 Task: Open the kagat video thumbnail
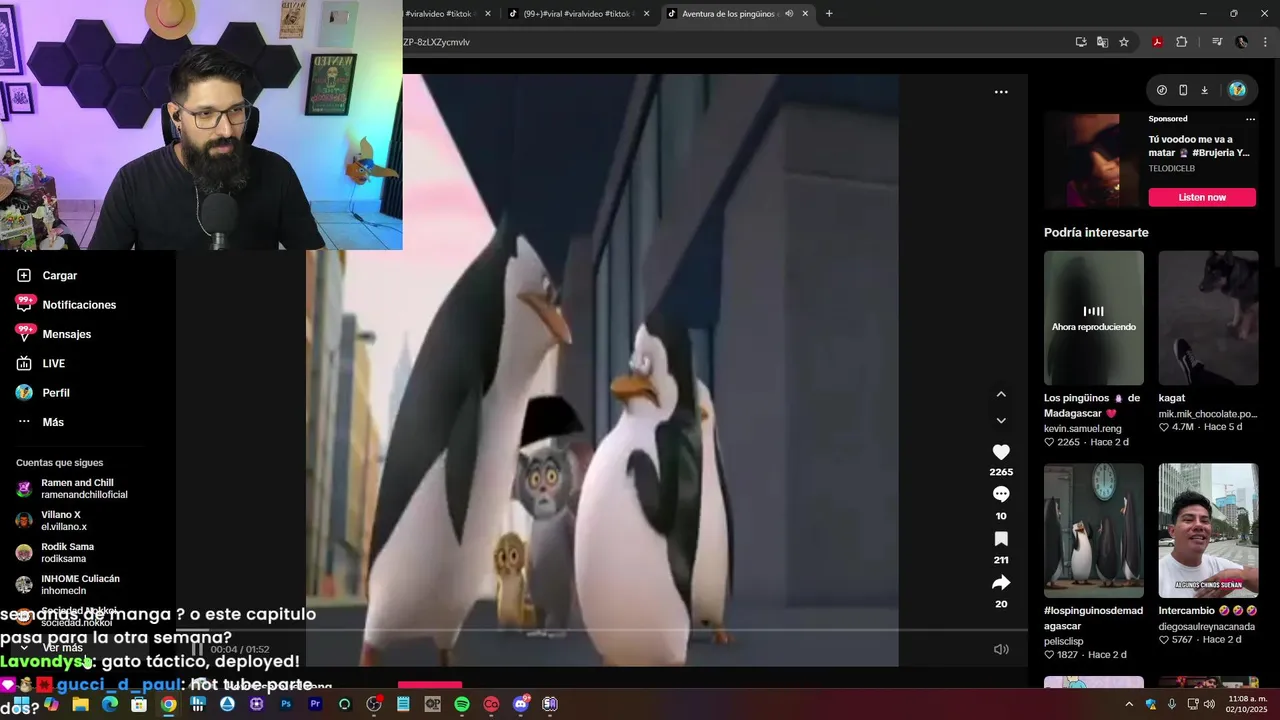(1208, 318)
